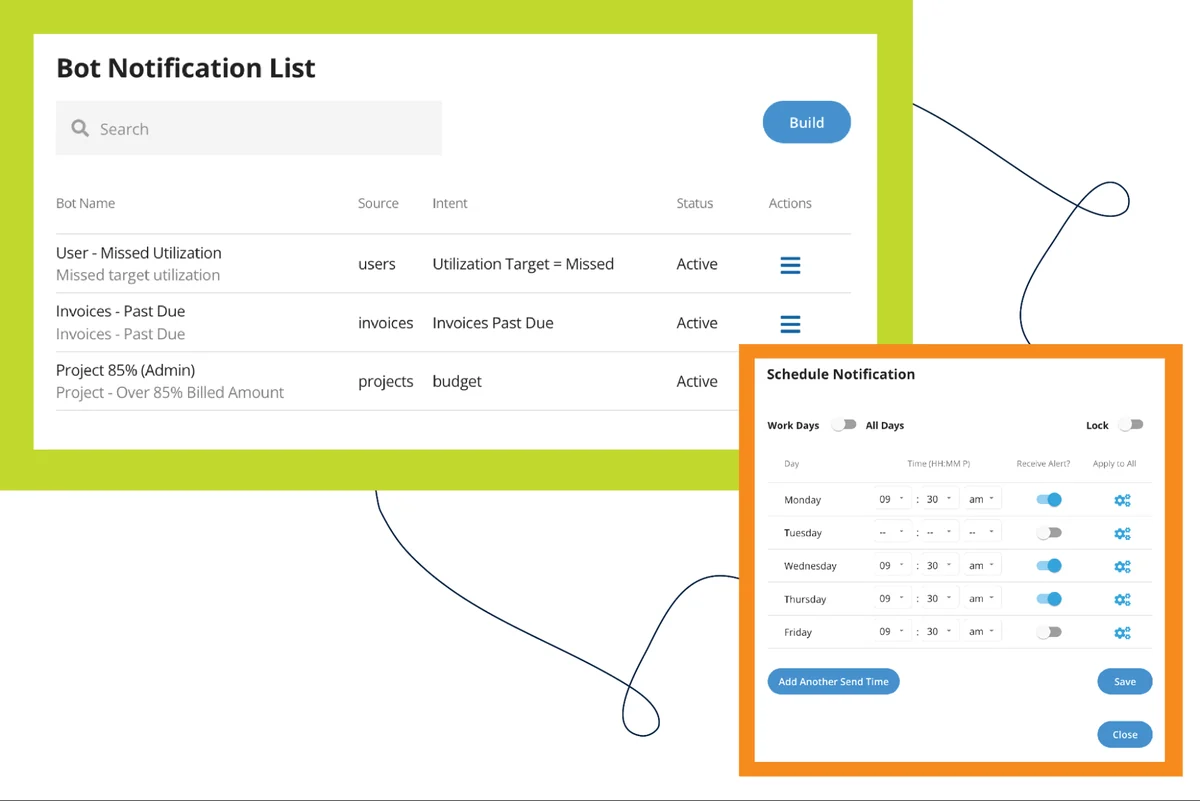Click the Status column header
This screenshot has width=1200, height=801.
click(x=694, y=203)
